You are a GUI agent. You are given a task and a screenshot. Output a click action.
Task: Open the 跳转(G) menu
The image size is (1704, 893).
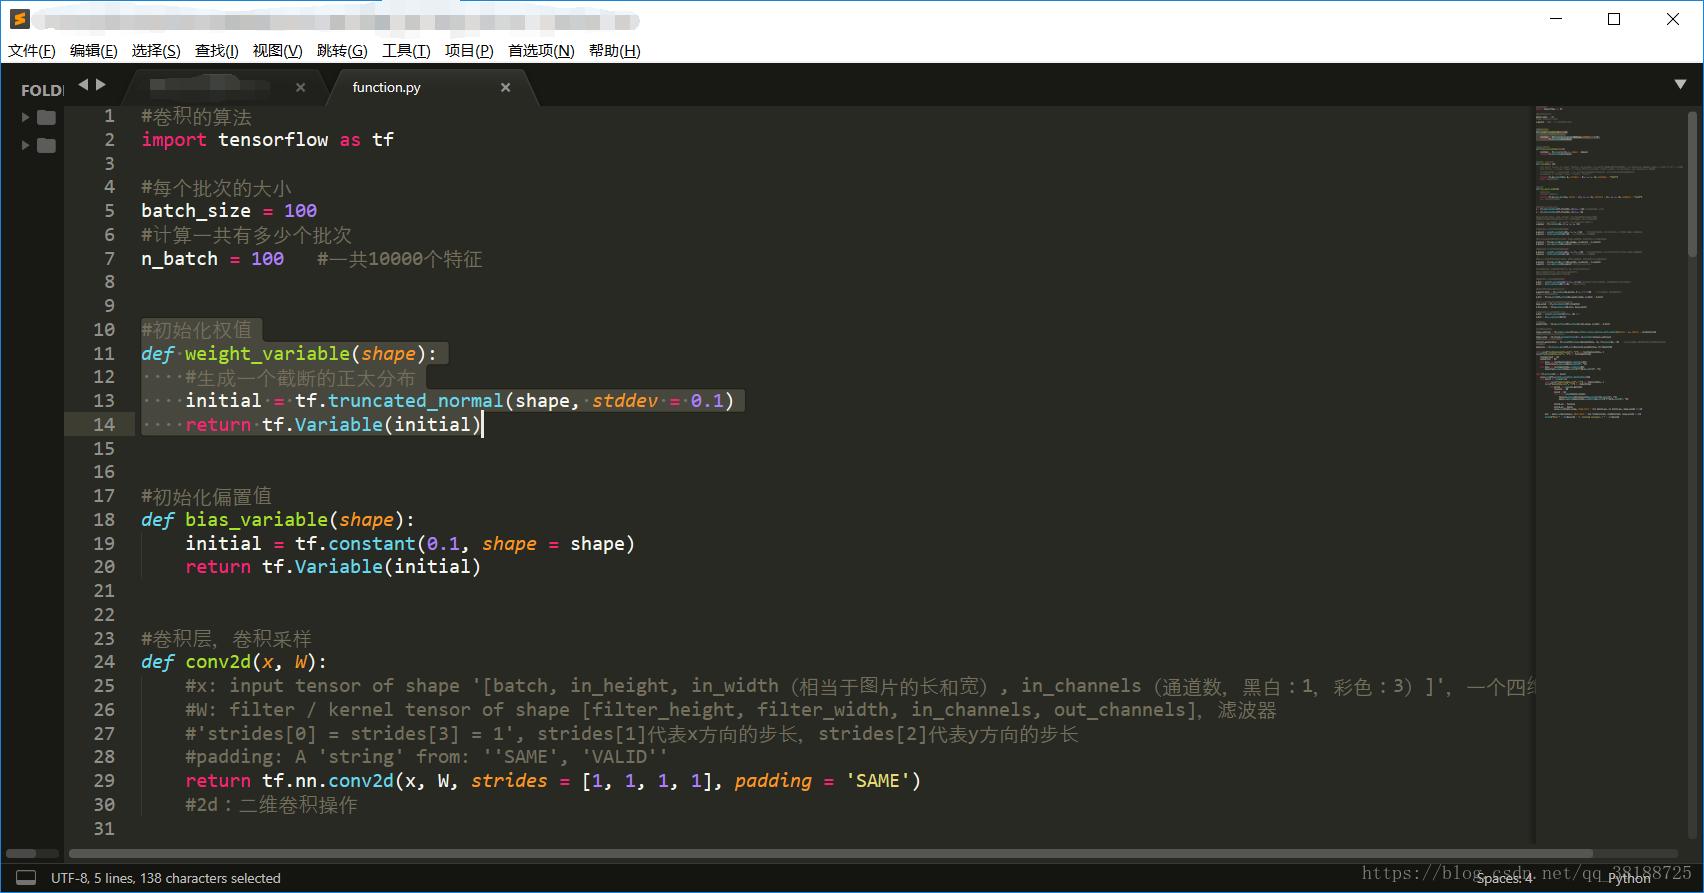[x=342, y=51]
